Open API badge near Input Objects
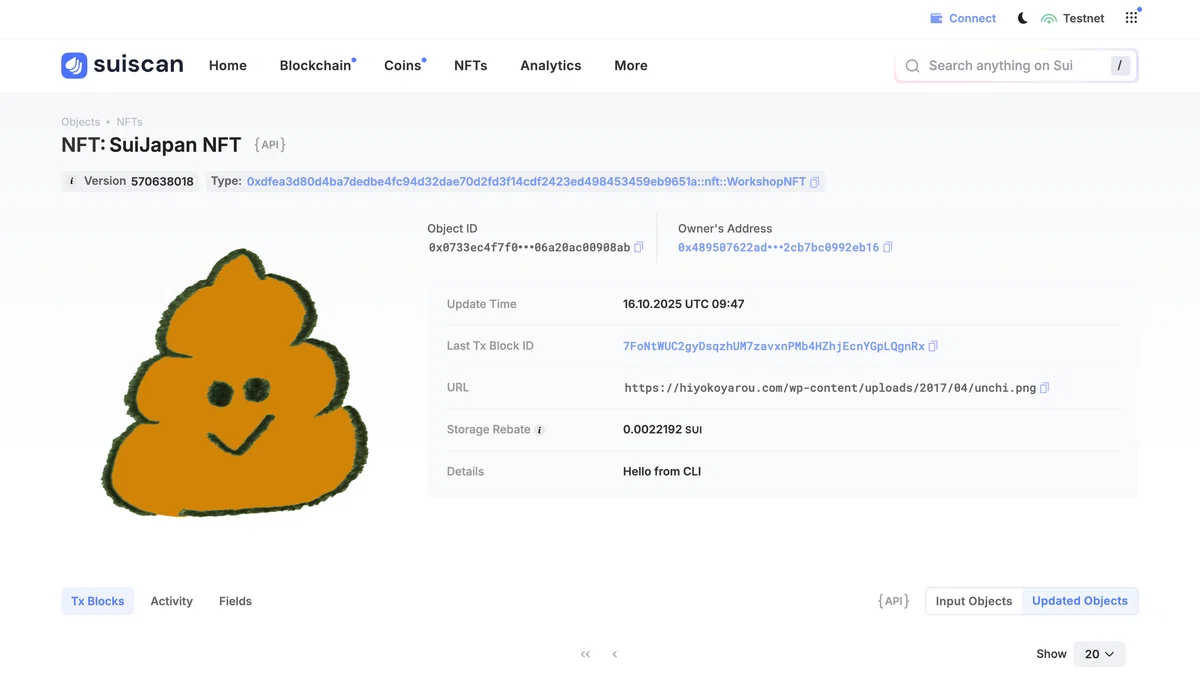The height and width of the screenshot is (677, 1200). (x=893, y=601)
